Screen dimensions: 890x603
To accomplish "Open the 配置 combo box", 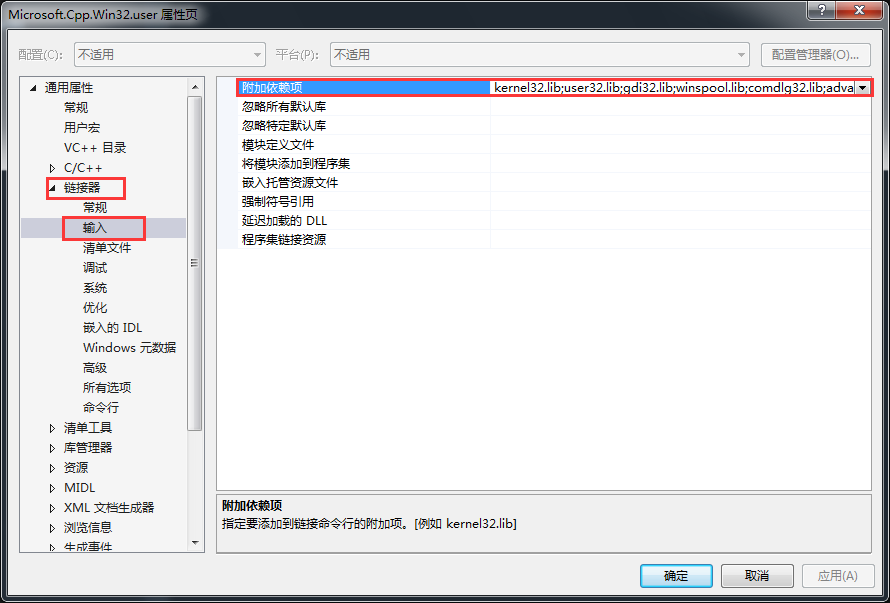I will [170, 55].
